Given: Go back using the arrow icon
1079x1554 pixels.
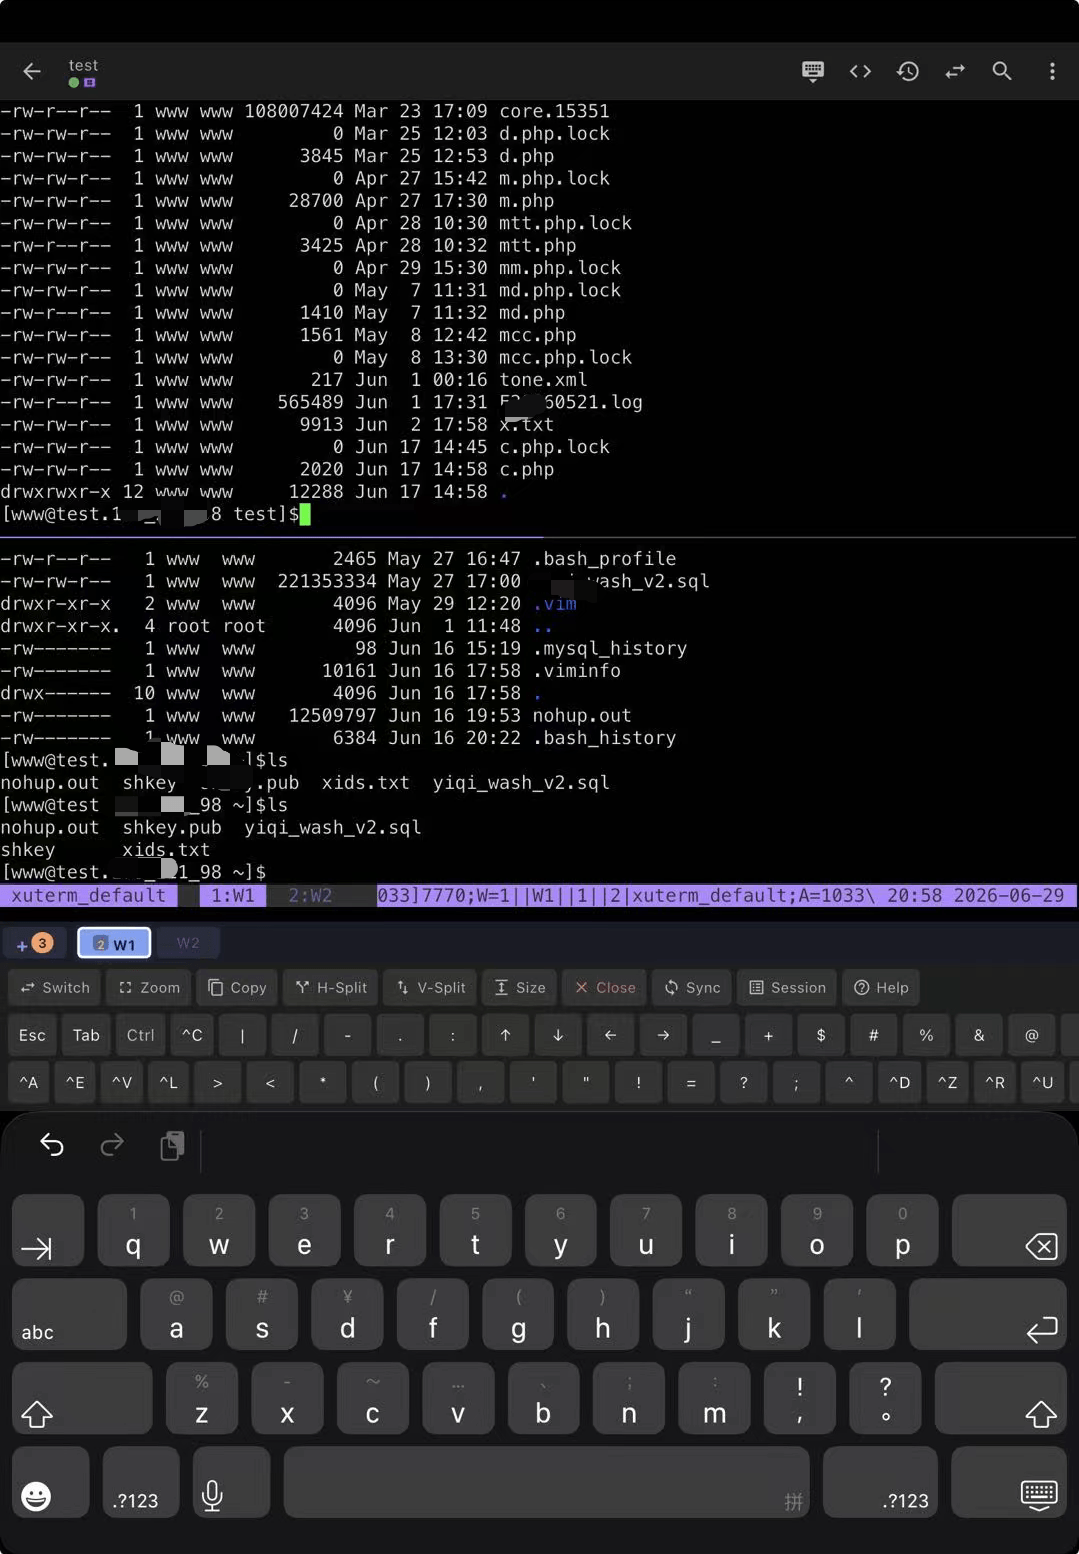Looking at the screenshot, I should click(32, 71).
